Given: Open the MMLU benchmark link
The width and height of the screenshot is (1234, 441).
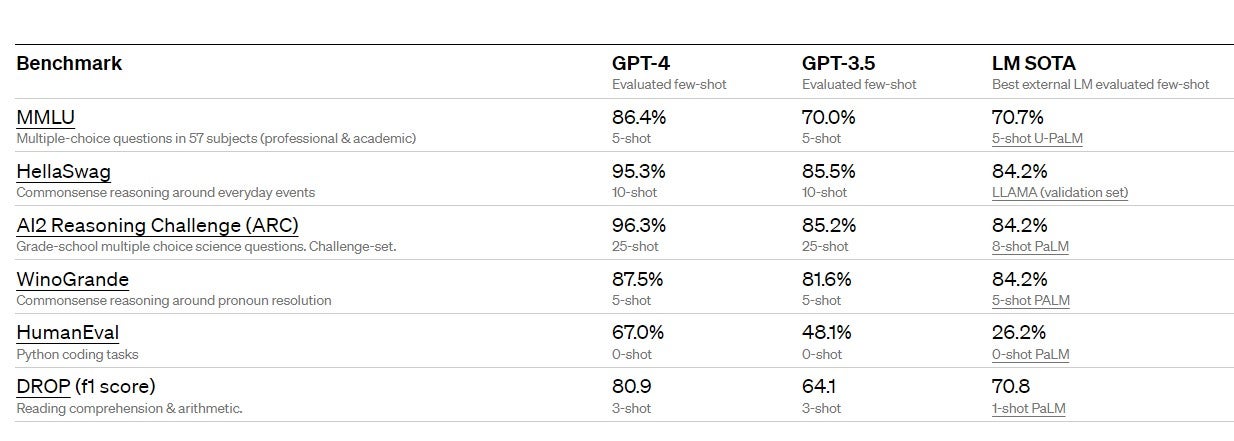Looking at the screenshot, I should click(x=46, y=118).
